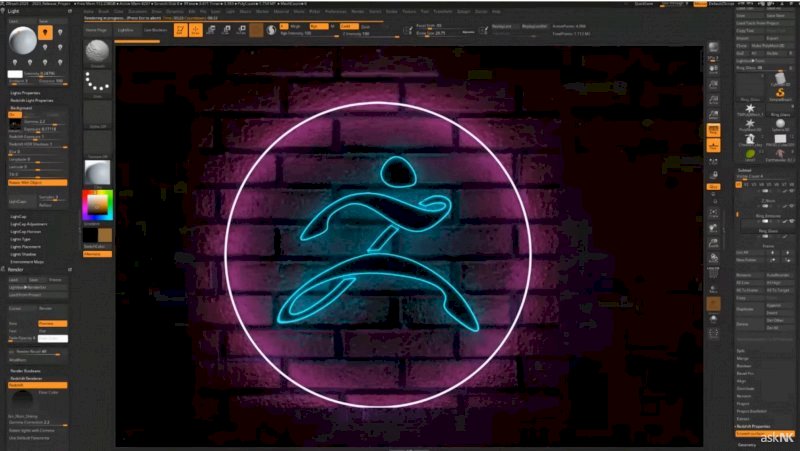The image size is (800, 451).
Task: Expand Lights Shadow section
Action: pos(23,254)
